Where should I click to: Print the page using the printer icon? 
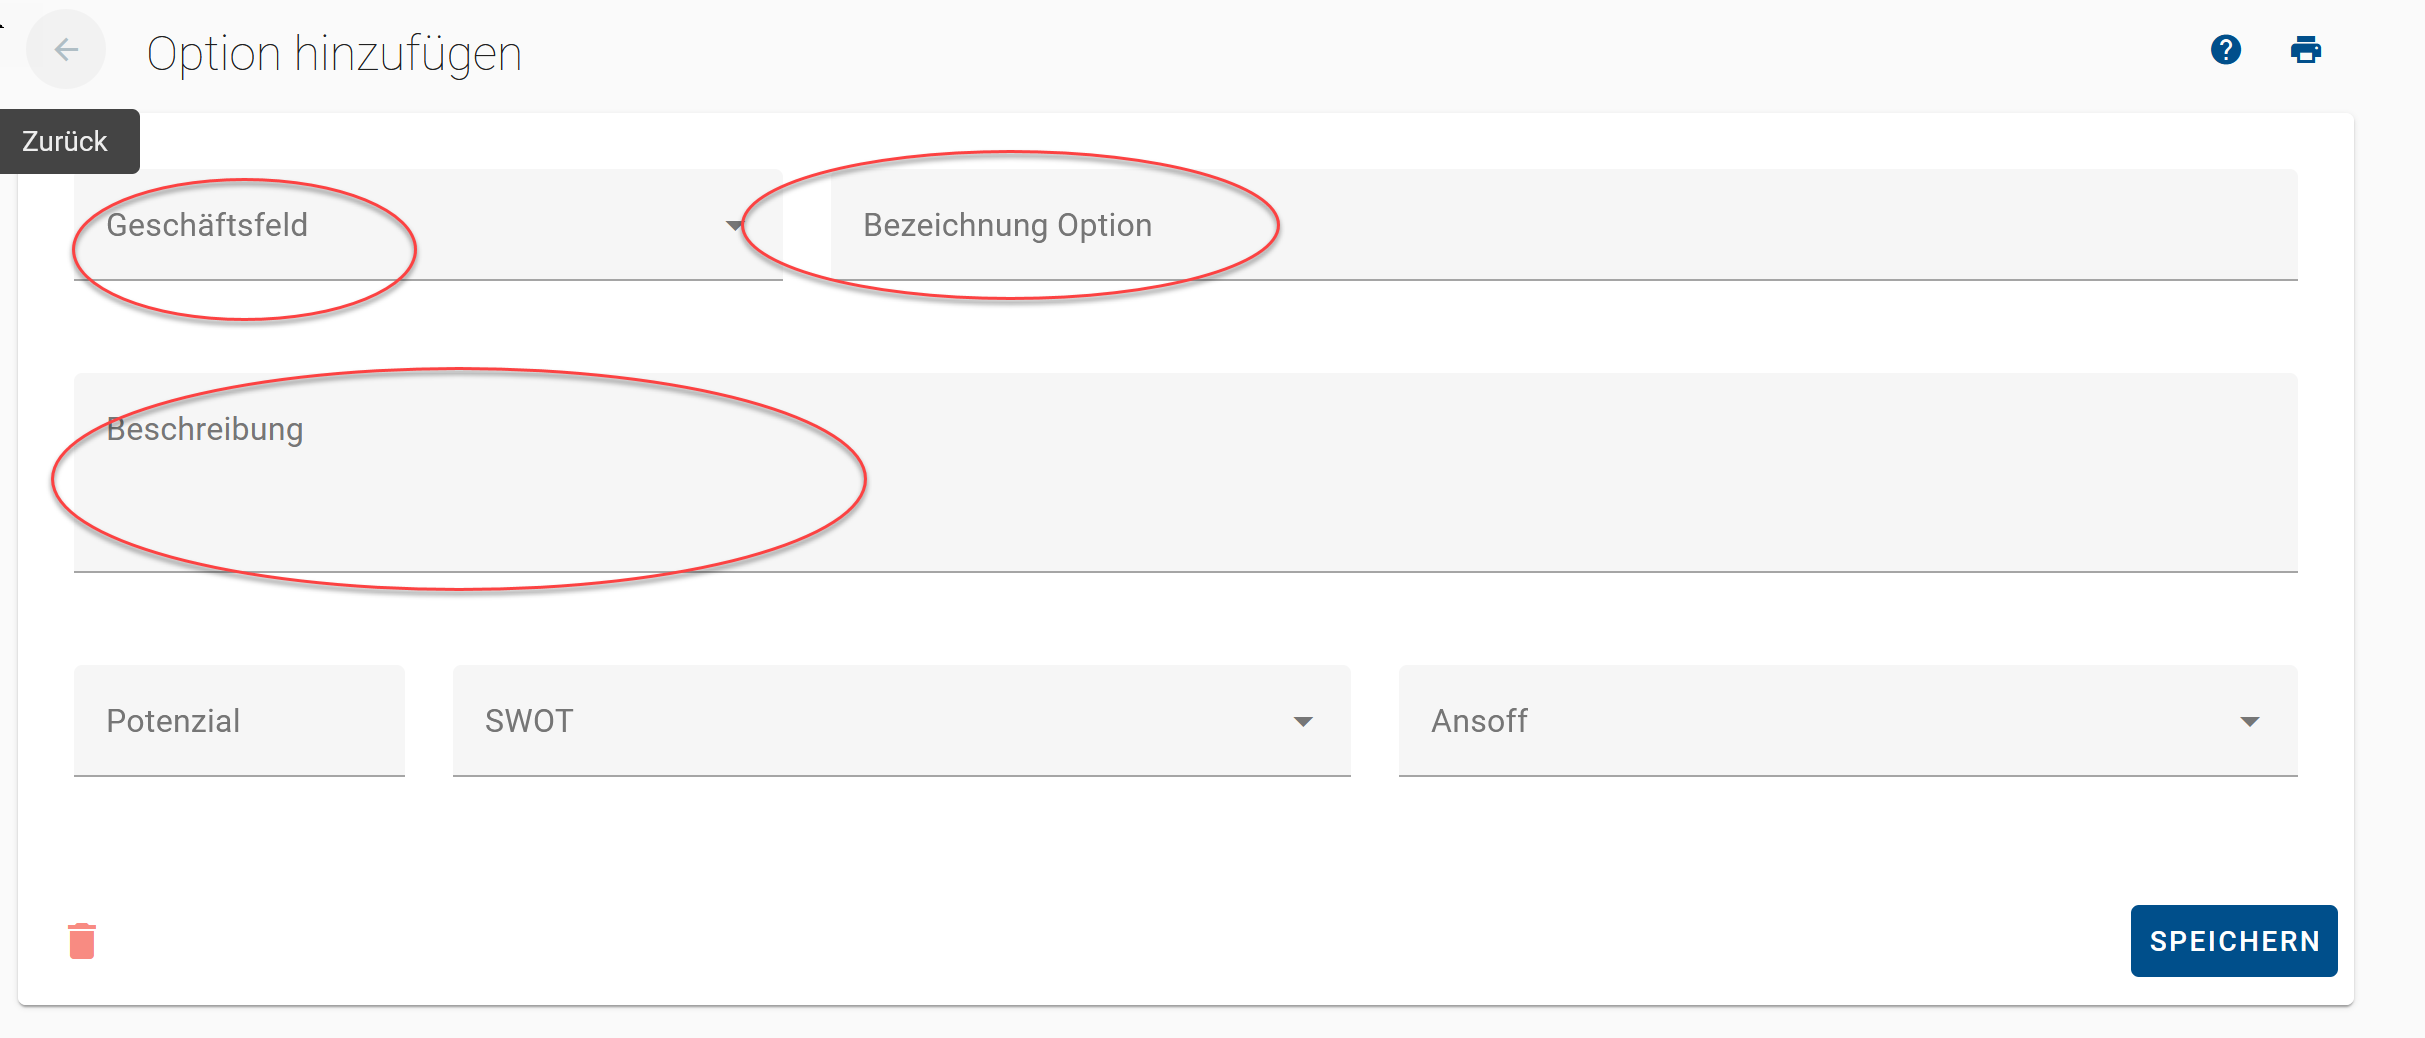pyautogui.click(x=2306, y=49)
